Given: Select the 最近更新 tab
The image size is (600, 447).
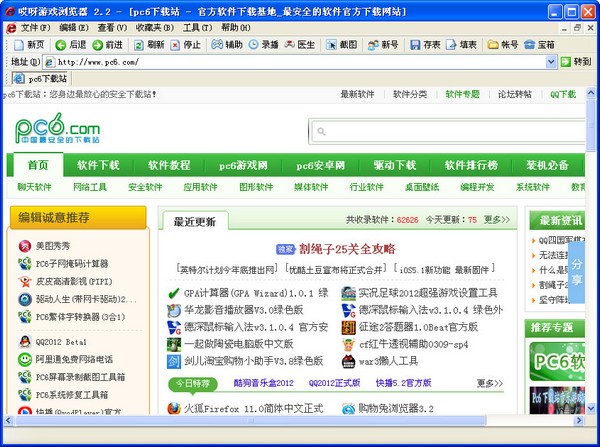Looking at the screenshot, I should pos(195,221).
